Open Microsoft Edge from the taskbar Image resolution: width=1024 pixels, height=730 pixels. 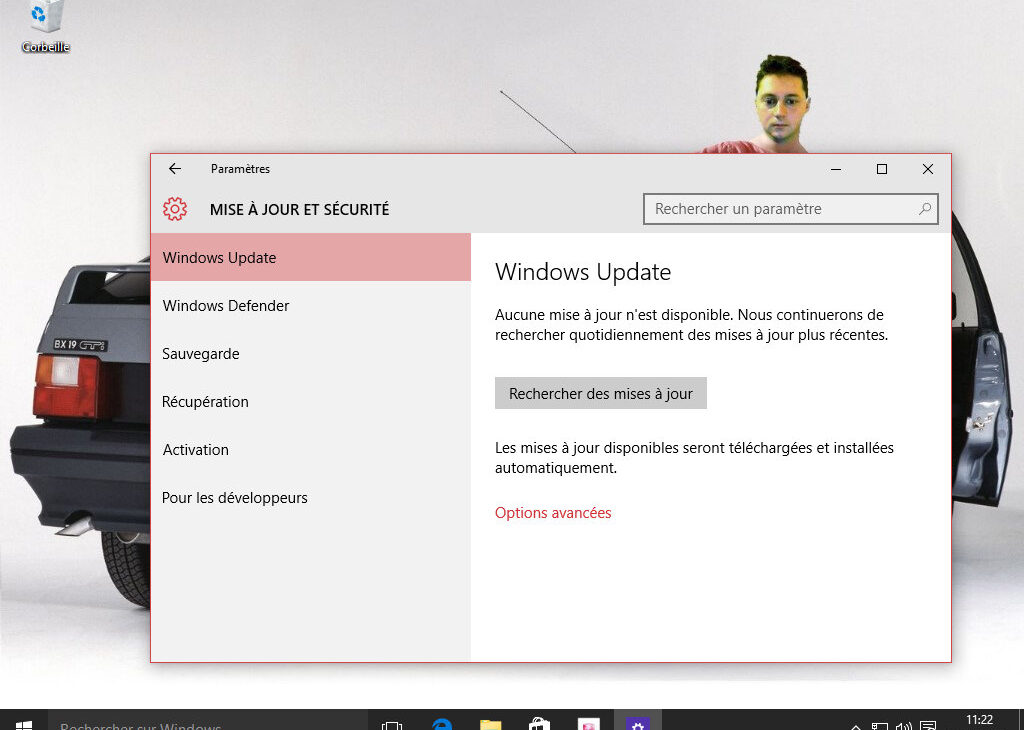(x=442, y=723)
